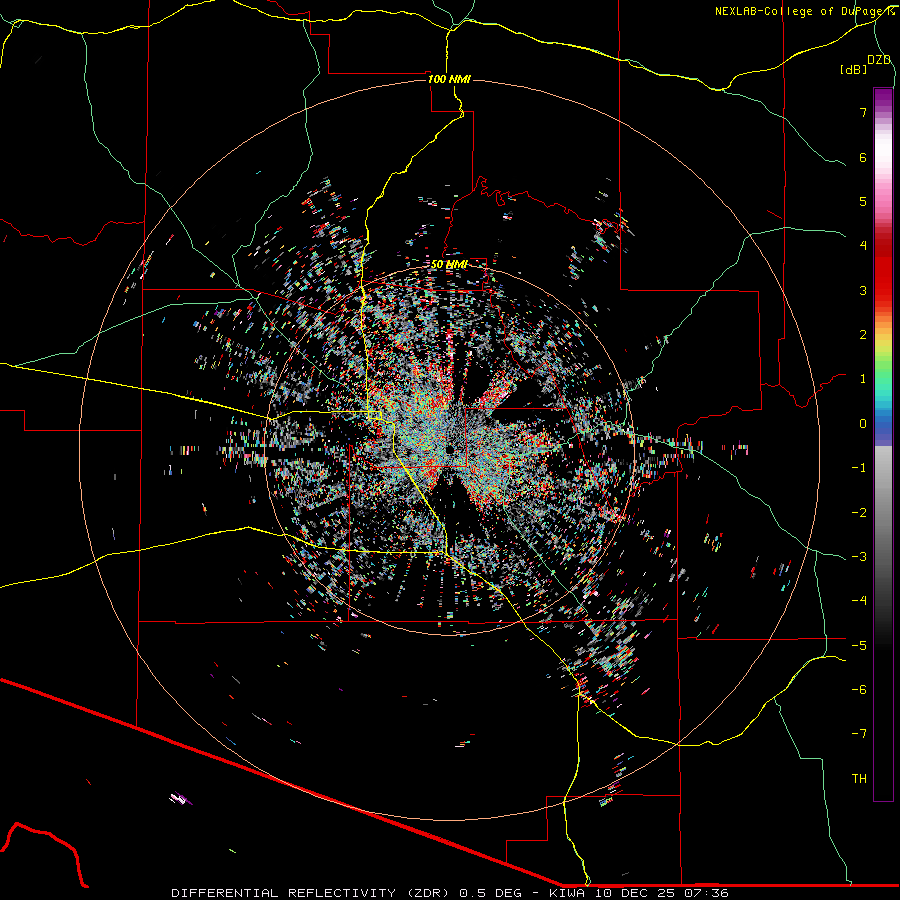This screenshot has width=900, height=900.
Task: Click the 4 dB value on color scale
Action: (863, 246)
